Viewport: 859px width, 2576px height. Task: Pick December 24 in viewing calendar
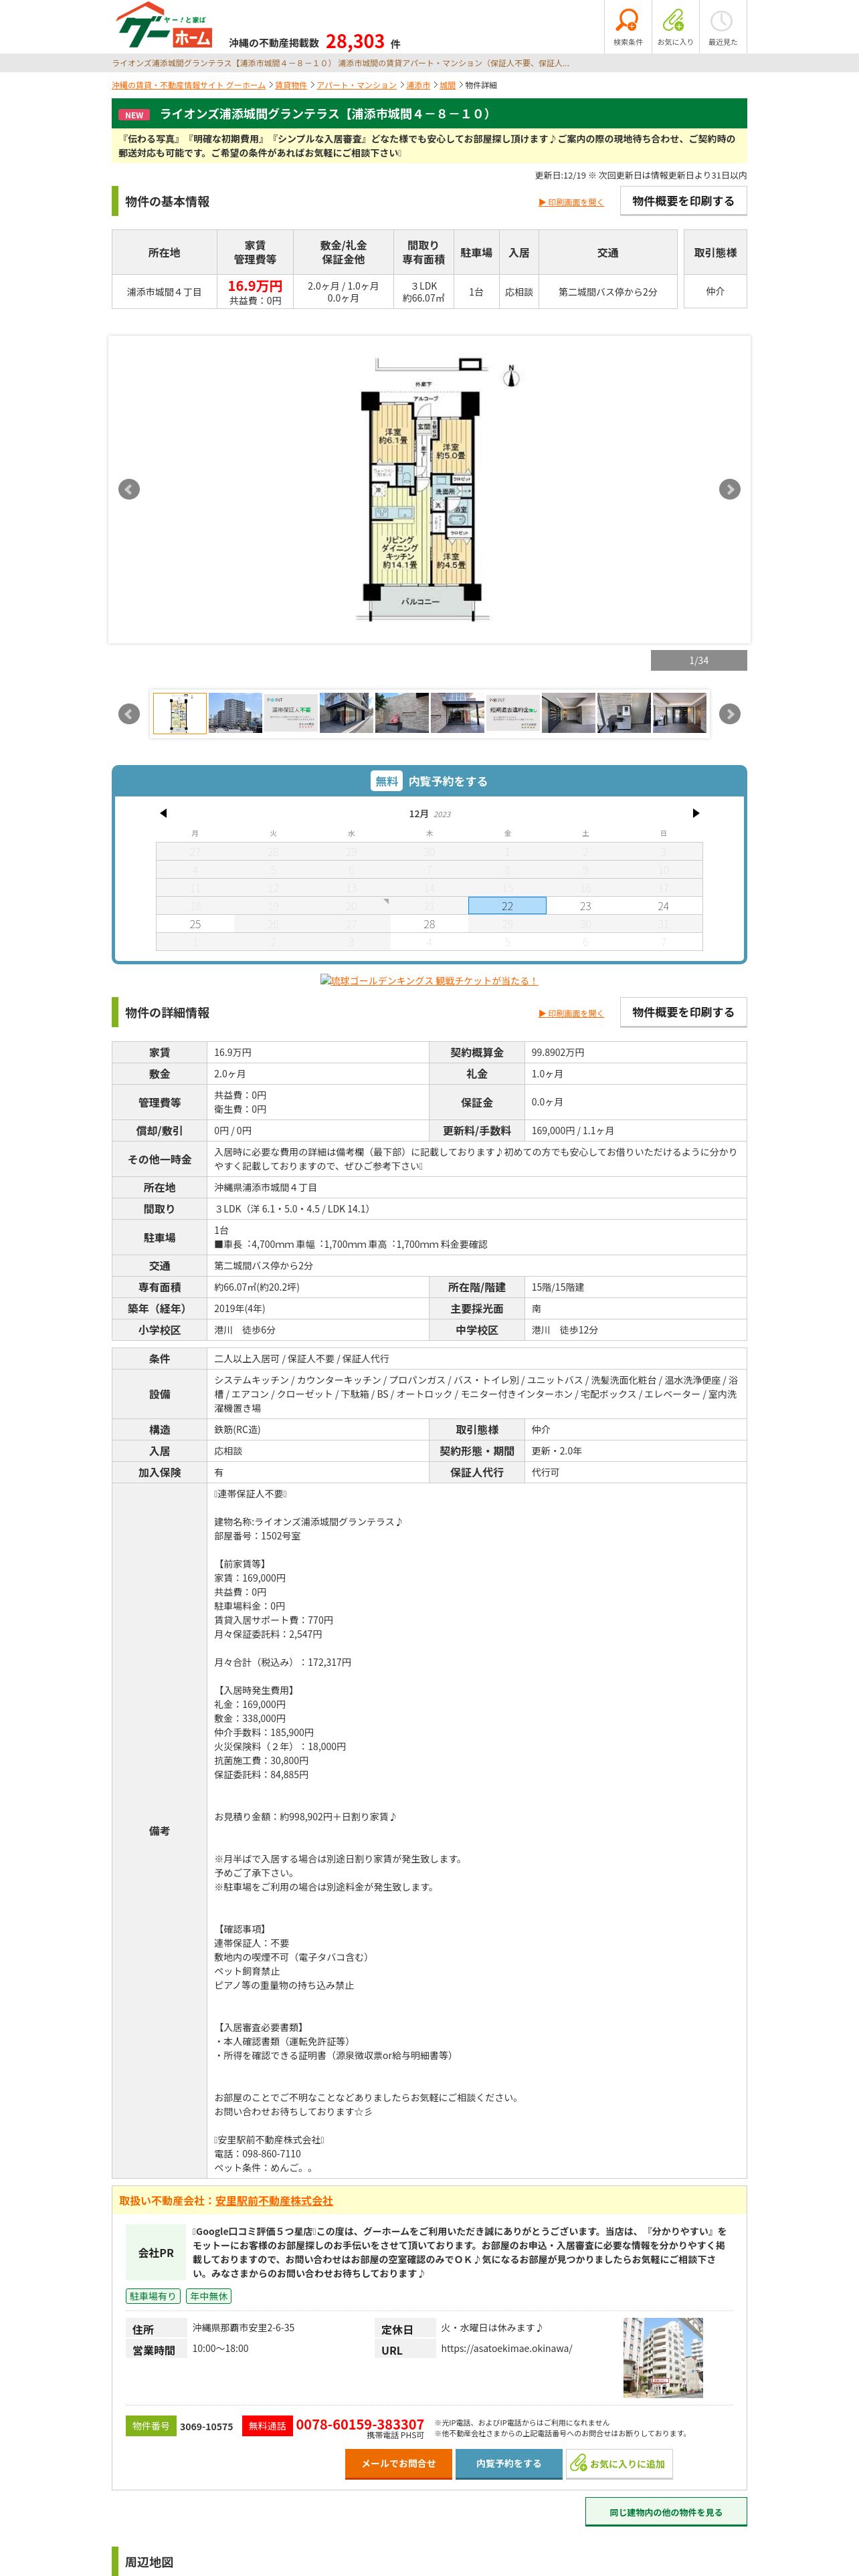pyautogui.click(x=663, y=906)
